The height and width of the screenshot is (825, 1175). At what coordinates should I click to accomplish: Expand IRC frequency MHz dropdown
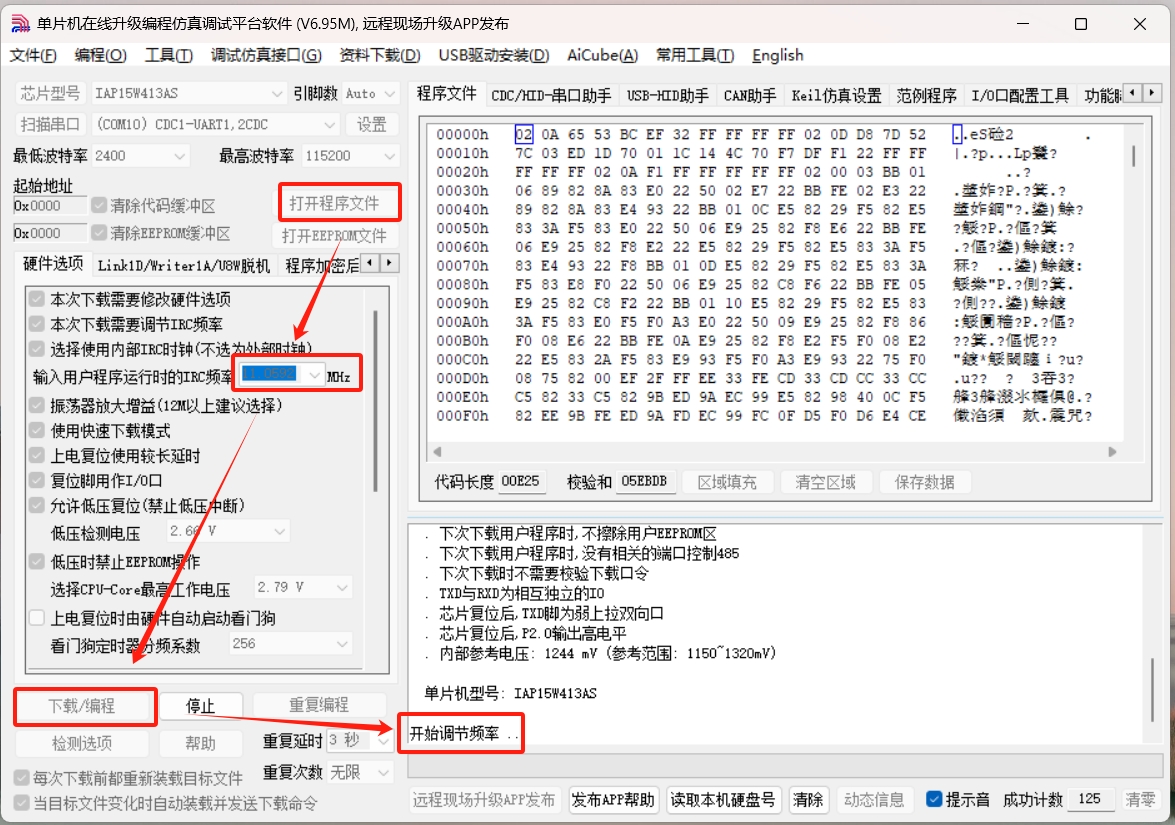point(314,374)
